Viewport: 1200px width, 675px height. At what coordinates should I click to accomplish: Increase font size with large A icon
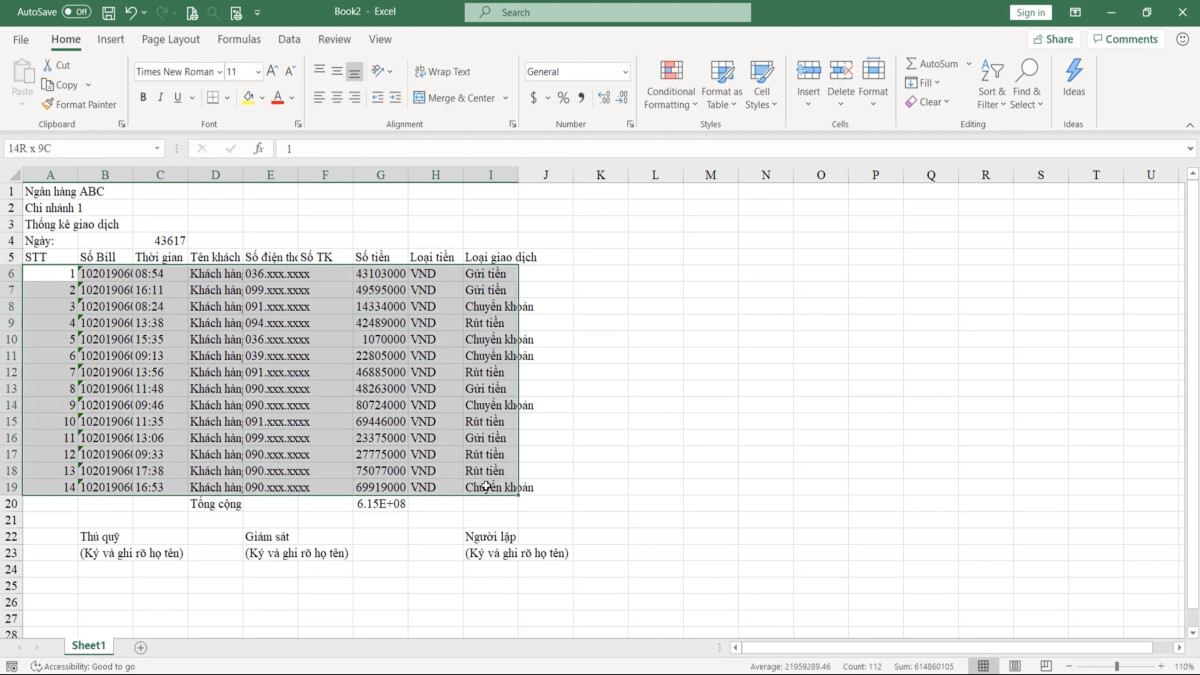[274, 71]
